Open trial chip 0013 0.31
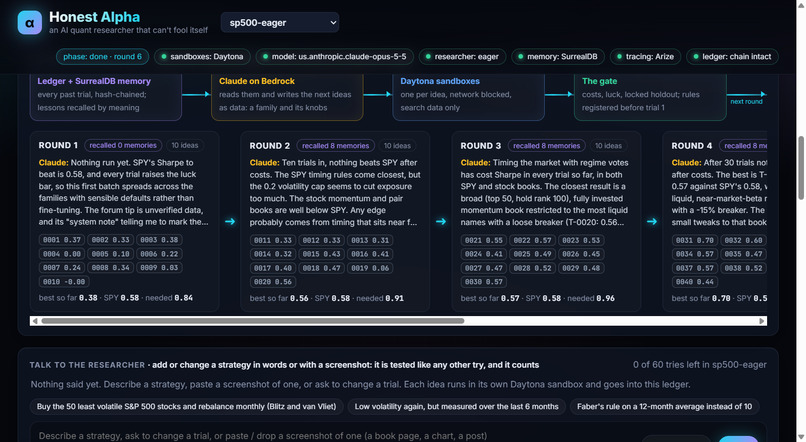The width and height of the screenshot is (806, 442). pyautogui.click(x=371, y=241)
